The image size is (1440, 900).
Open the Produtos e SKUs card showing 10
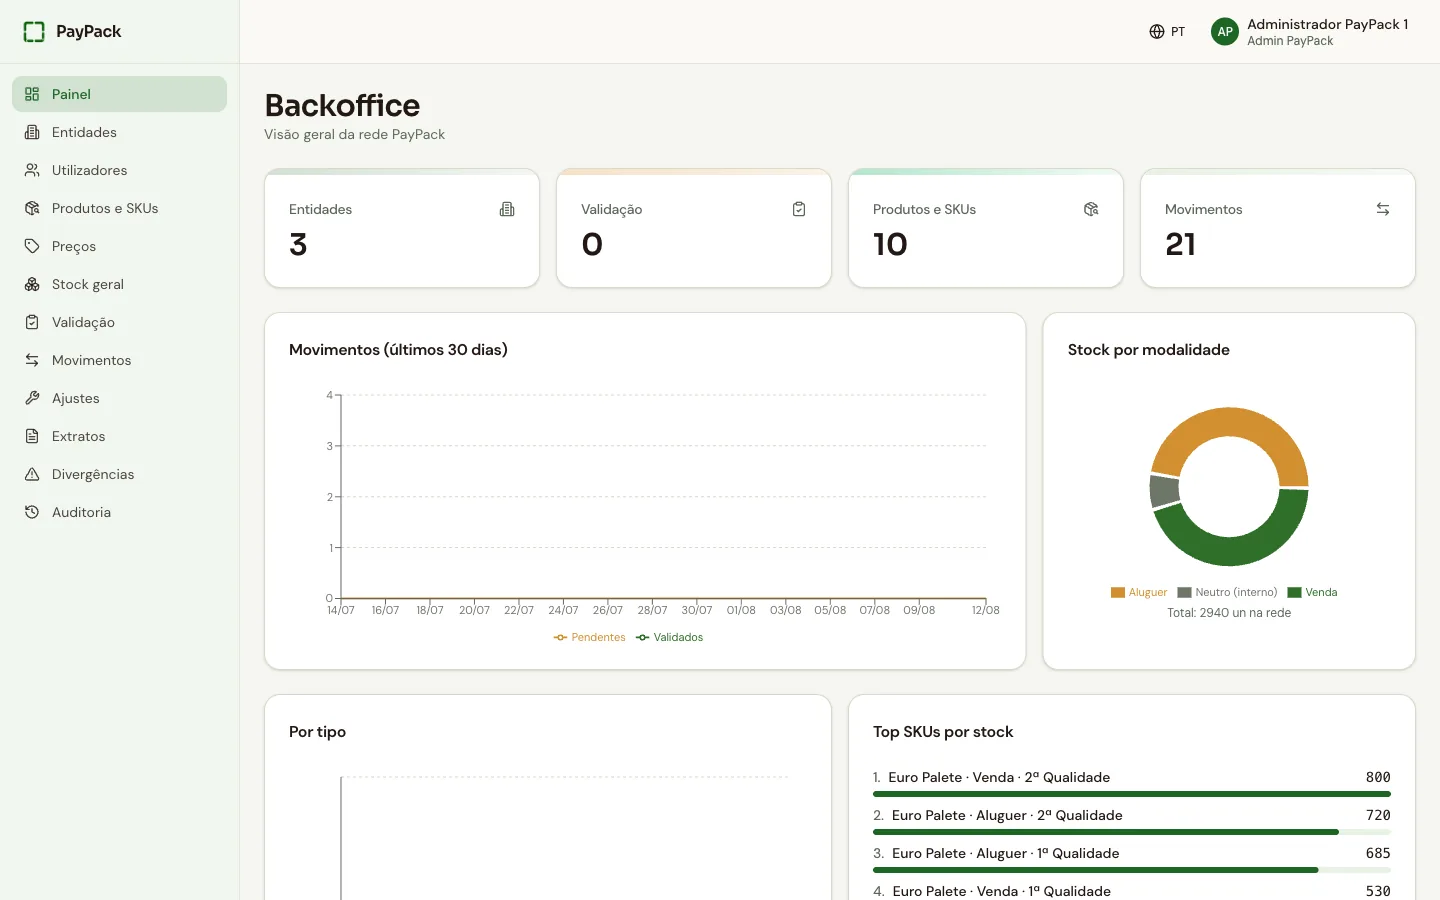986,228
